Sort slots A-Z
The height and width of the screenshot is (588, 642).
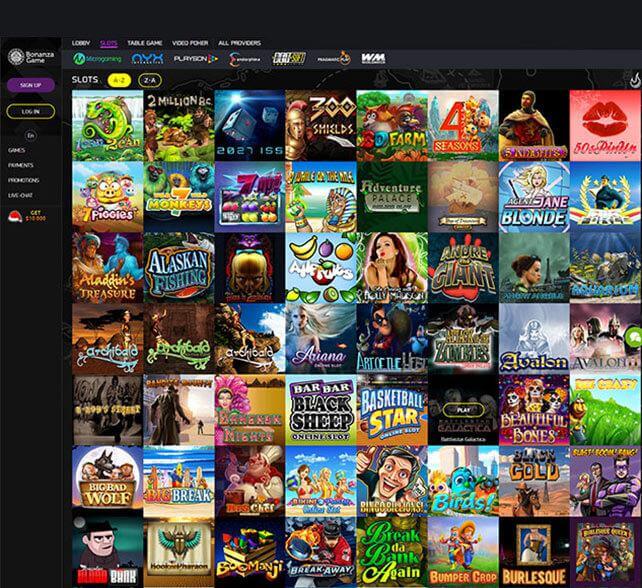119,80
